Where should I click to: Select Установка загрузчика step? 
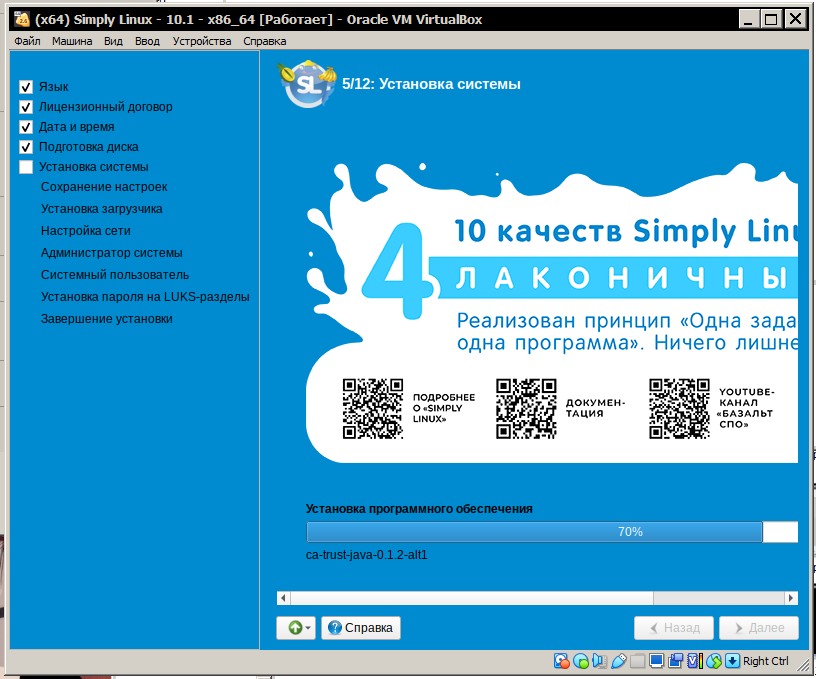tap(101, 209)
